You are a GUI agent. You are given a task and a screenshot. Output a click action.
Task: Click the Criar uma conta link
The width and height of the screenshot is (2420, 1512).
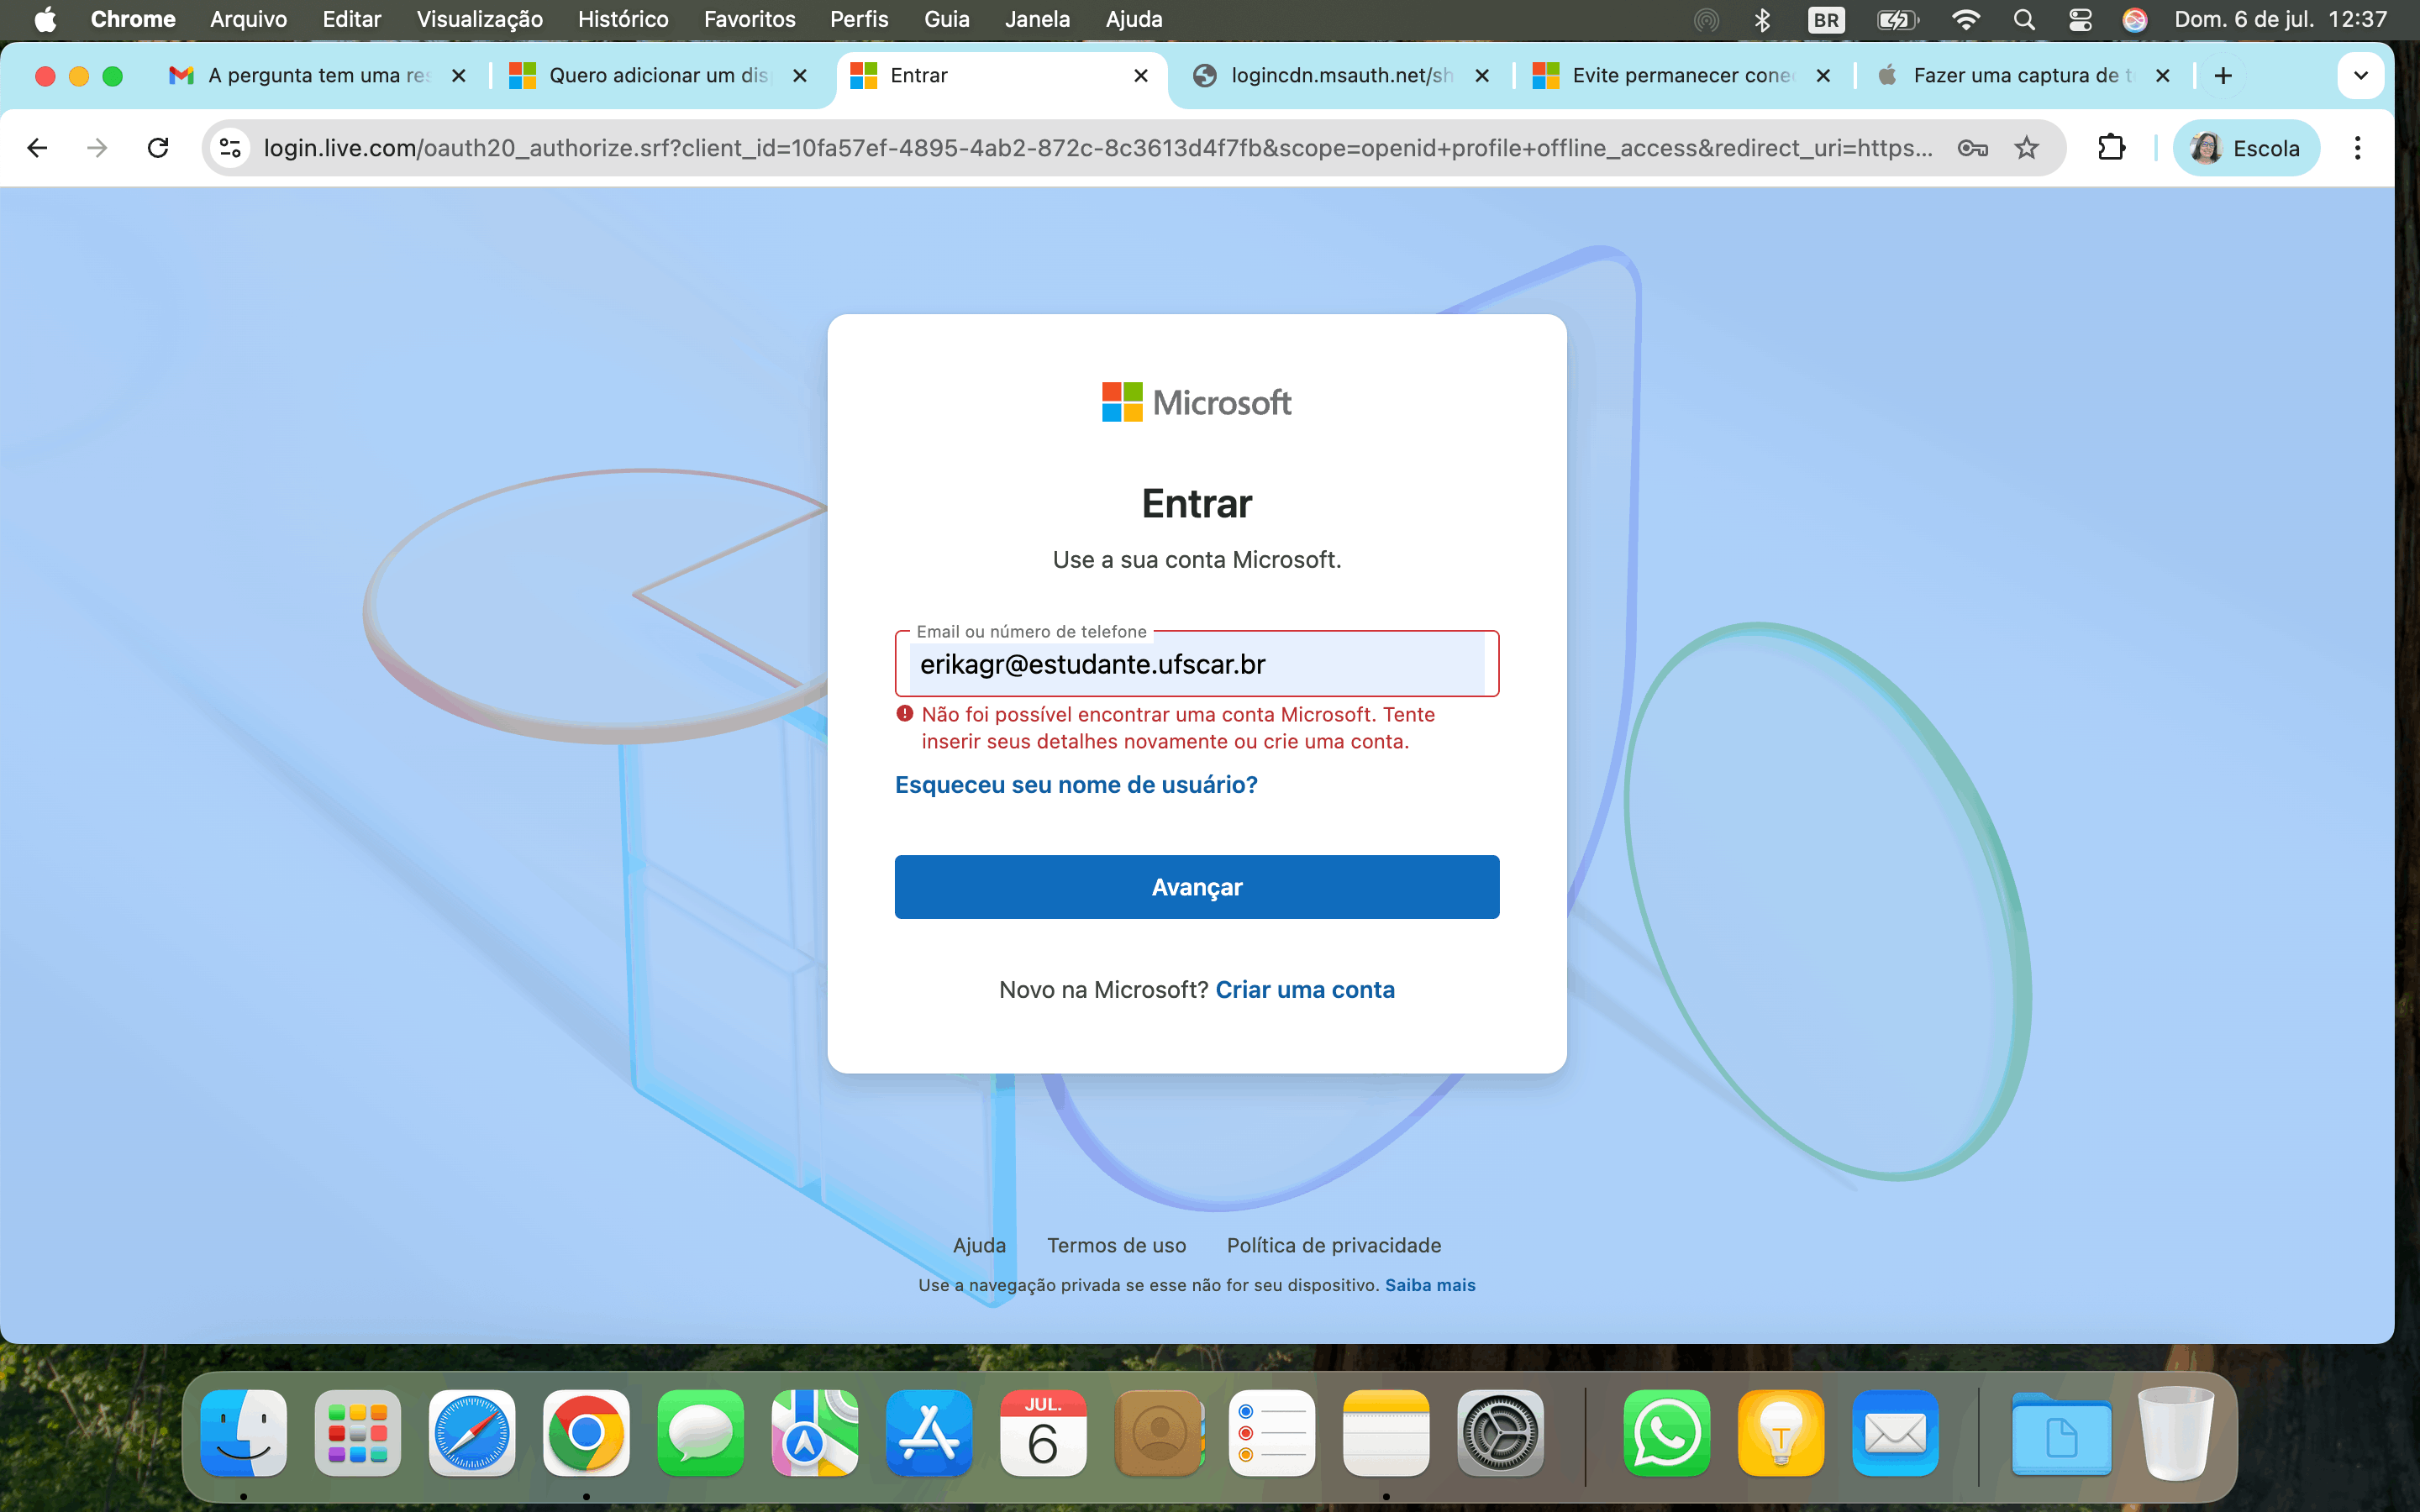[1304, 989]
